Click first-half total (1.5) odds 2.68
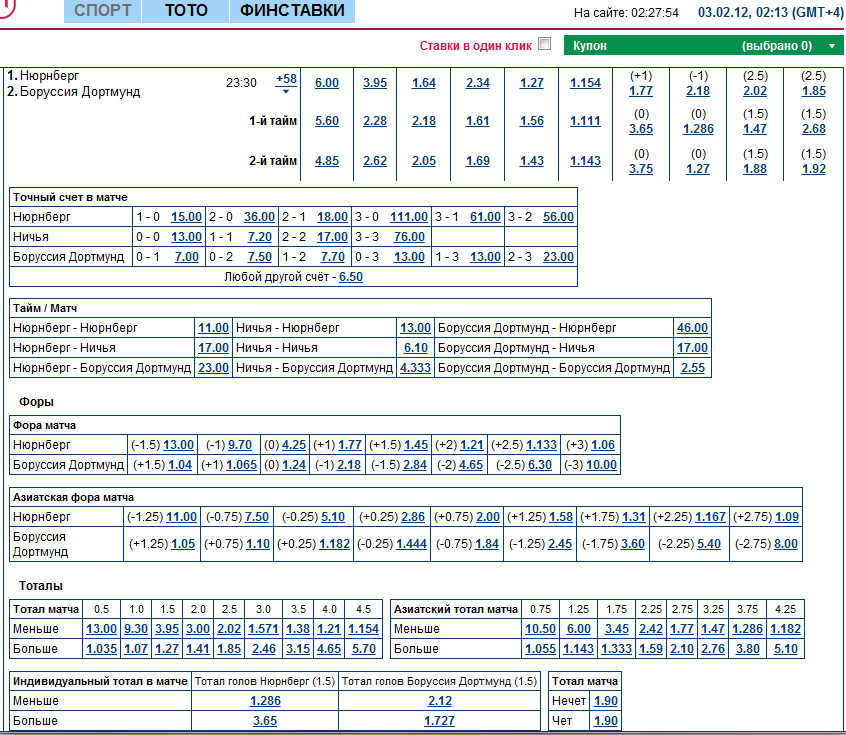The image size is (846, 735). pyautogui.click(x=814, y=129)
